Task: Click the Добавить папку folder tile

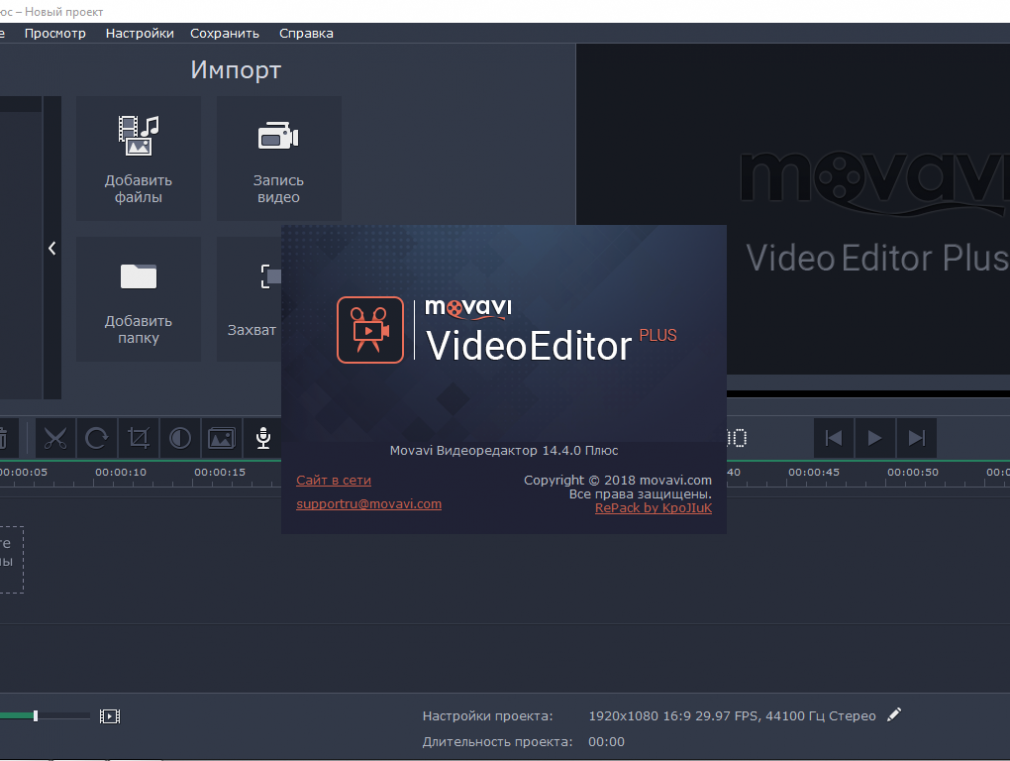Action: click(x=138, y=298)
